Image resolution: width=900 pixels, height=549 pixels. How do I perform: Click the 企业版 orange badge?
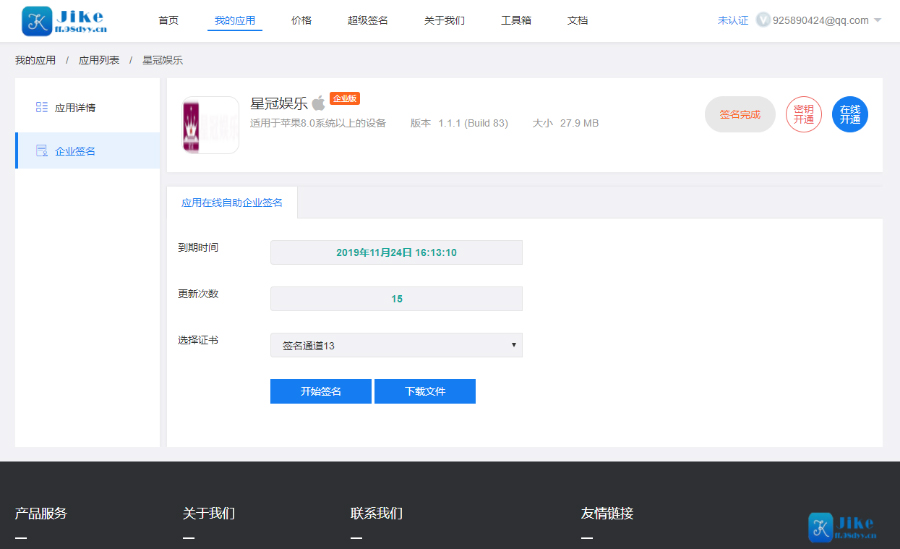coord(344,99)
